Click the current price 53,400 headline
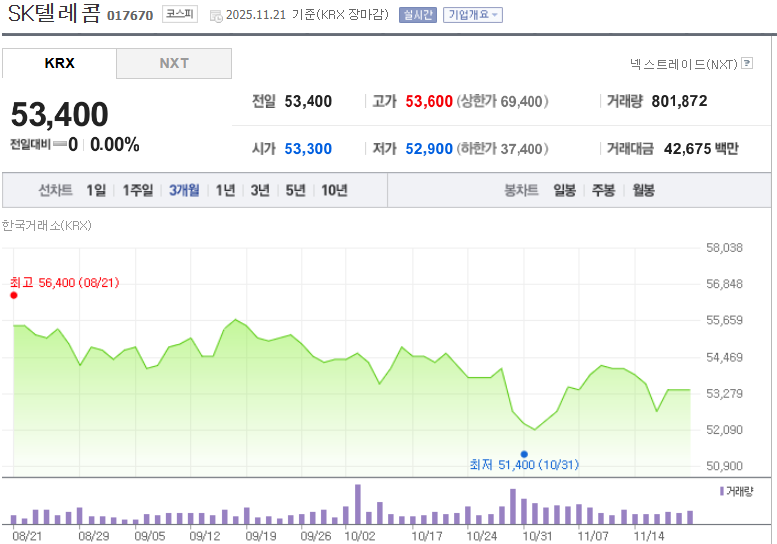 [x=59, y=114]
